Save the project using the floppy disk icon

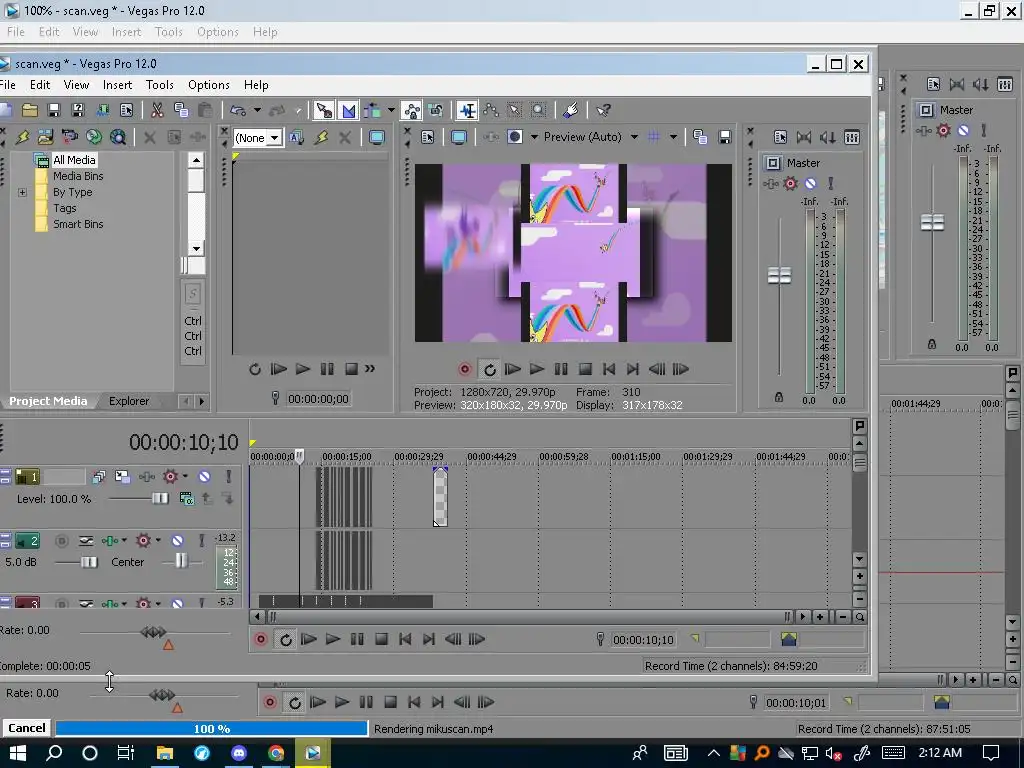[x=54, y=110]
